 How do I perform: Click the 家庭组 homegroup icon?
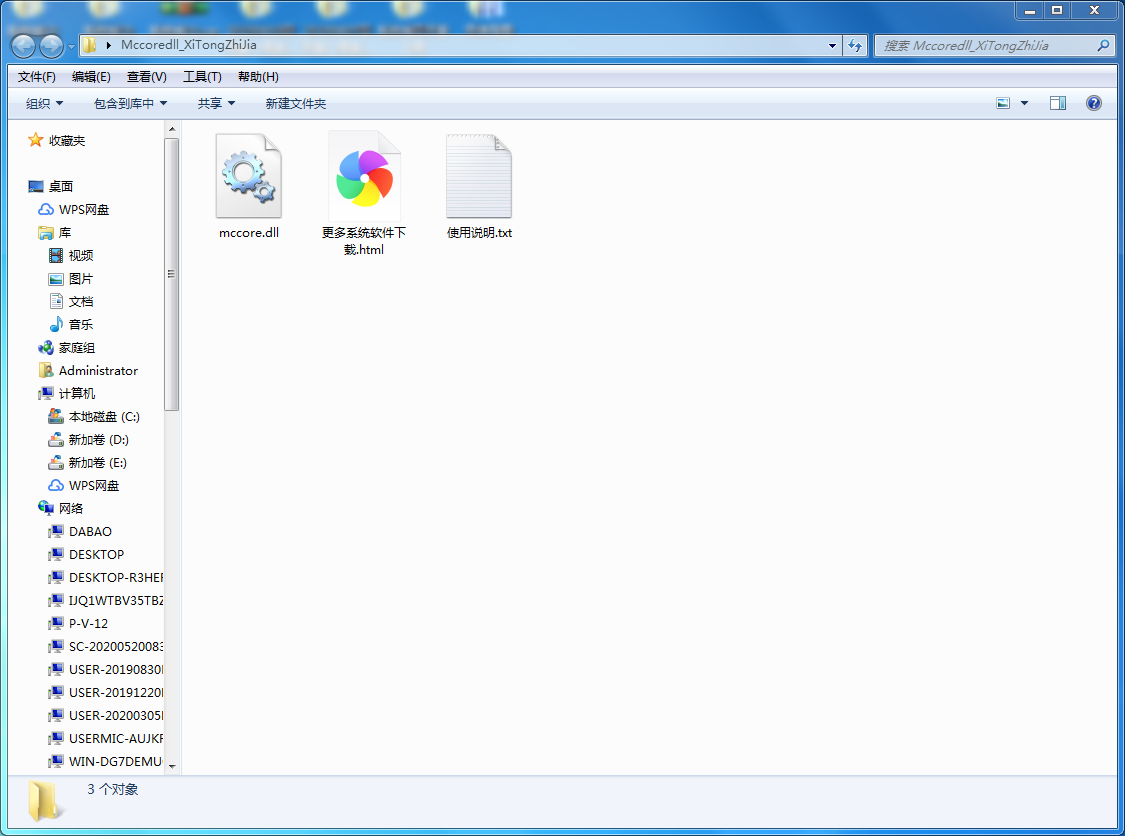tap(46, 347)
